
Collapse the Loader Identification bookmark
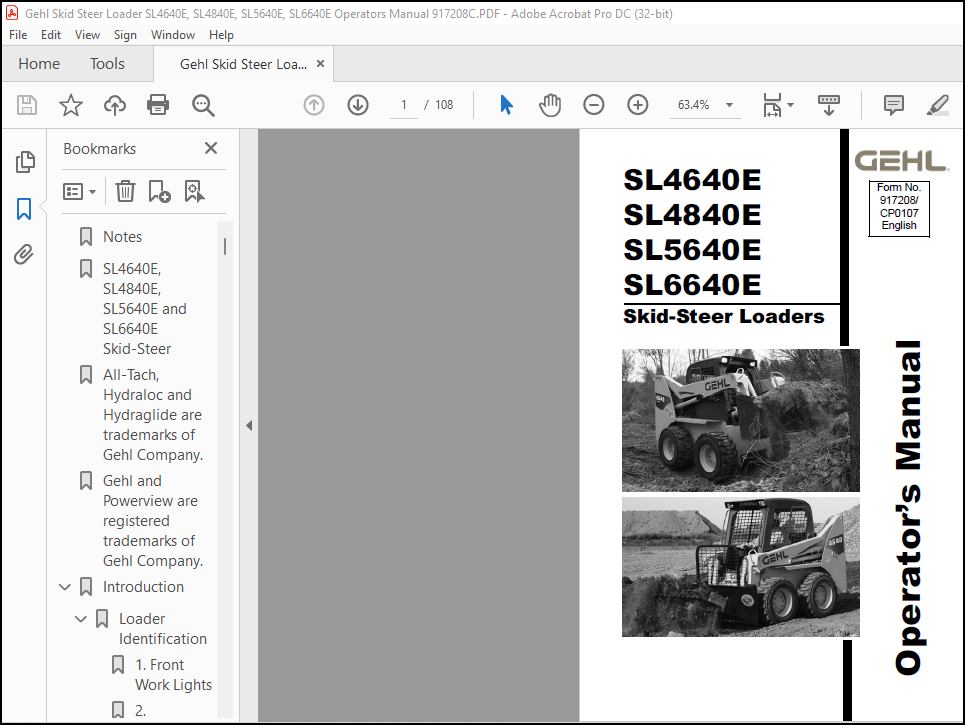pos(81,619)
